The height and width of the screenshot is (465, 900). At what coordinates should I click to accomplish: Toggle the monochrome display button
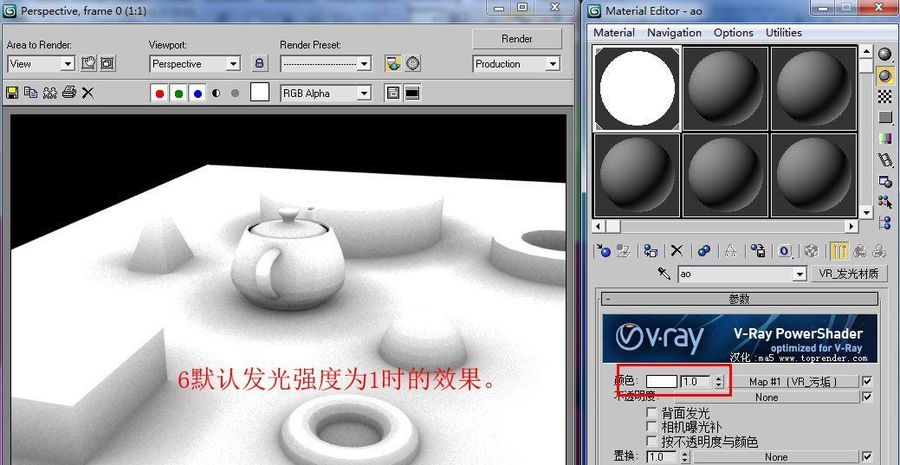click(x=234, y=93)
